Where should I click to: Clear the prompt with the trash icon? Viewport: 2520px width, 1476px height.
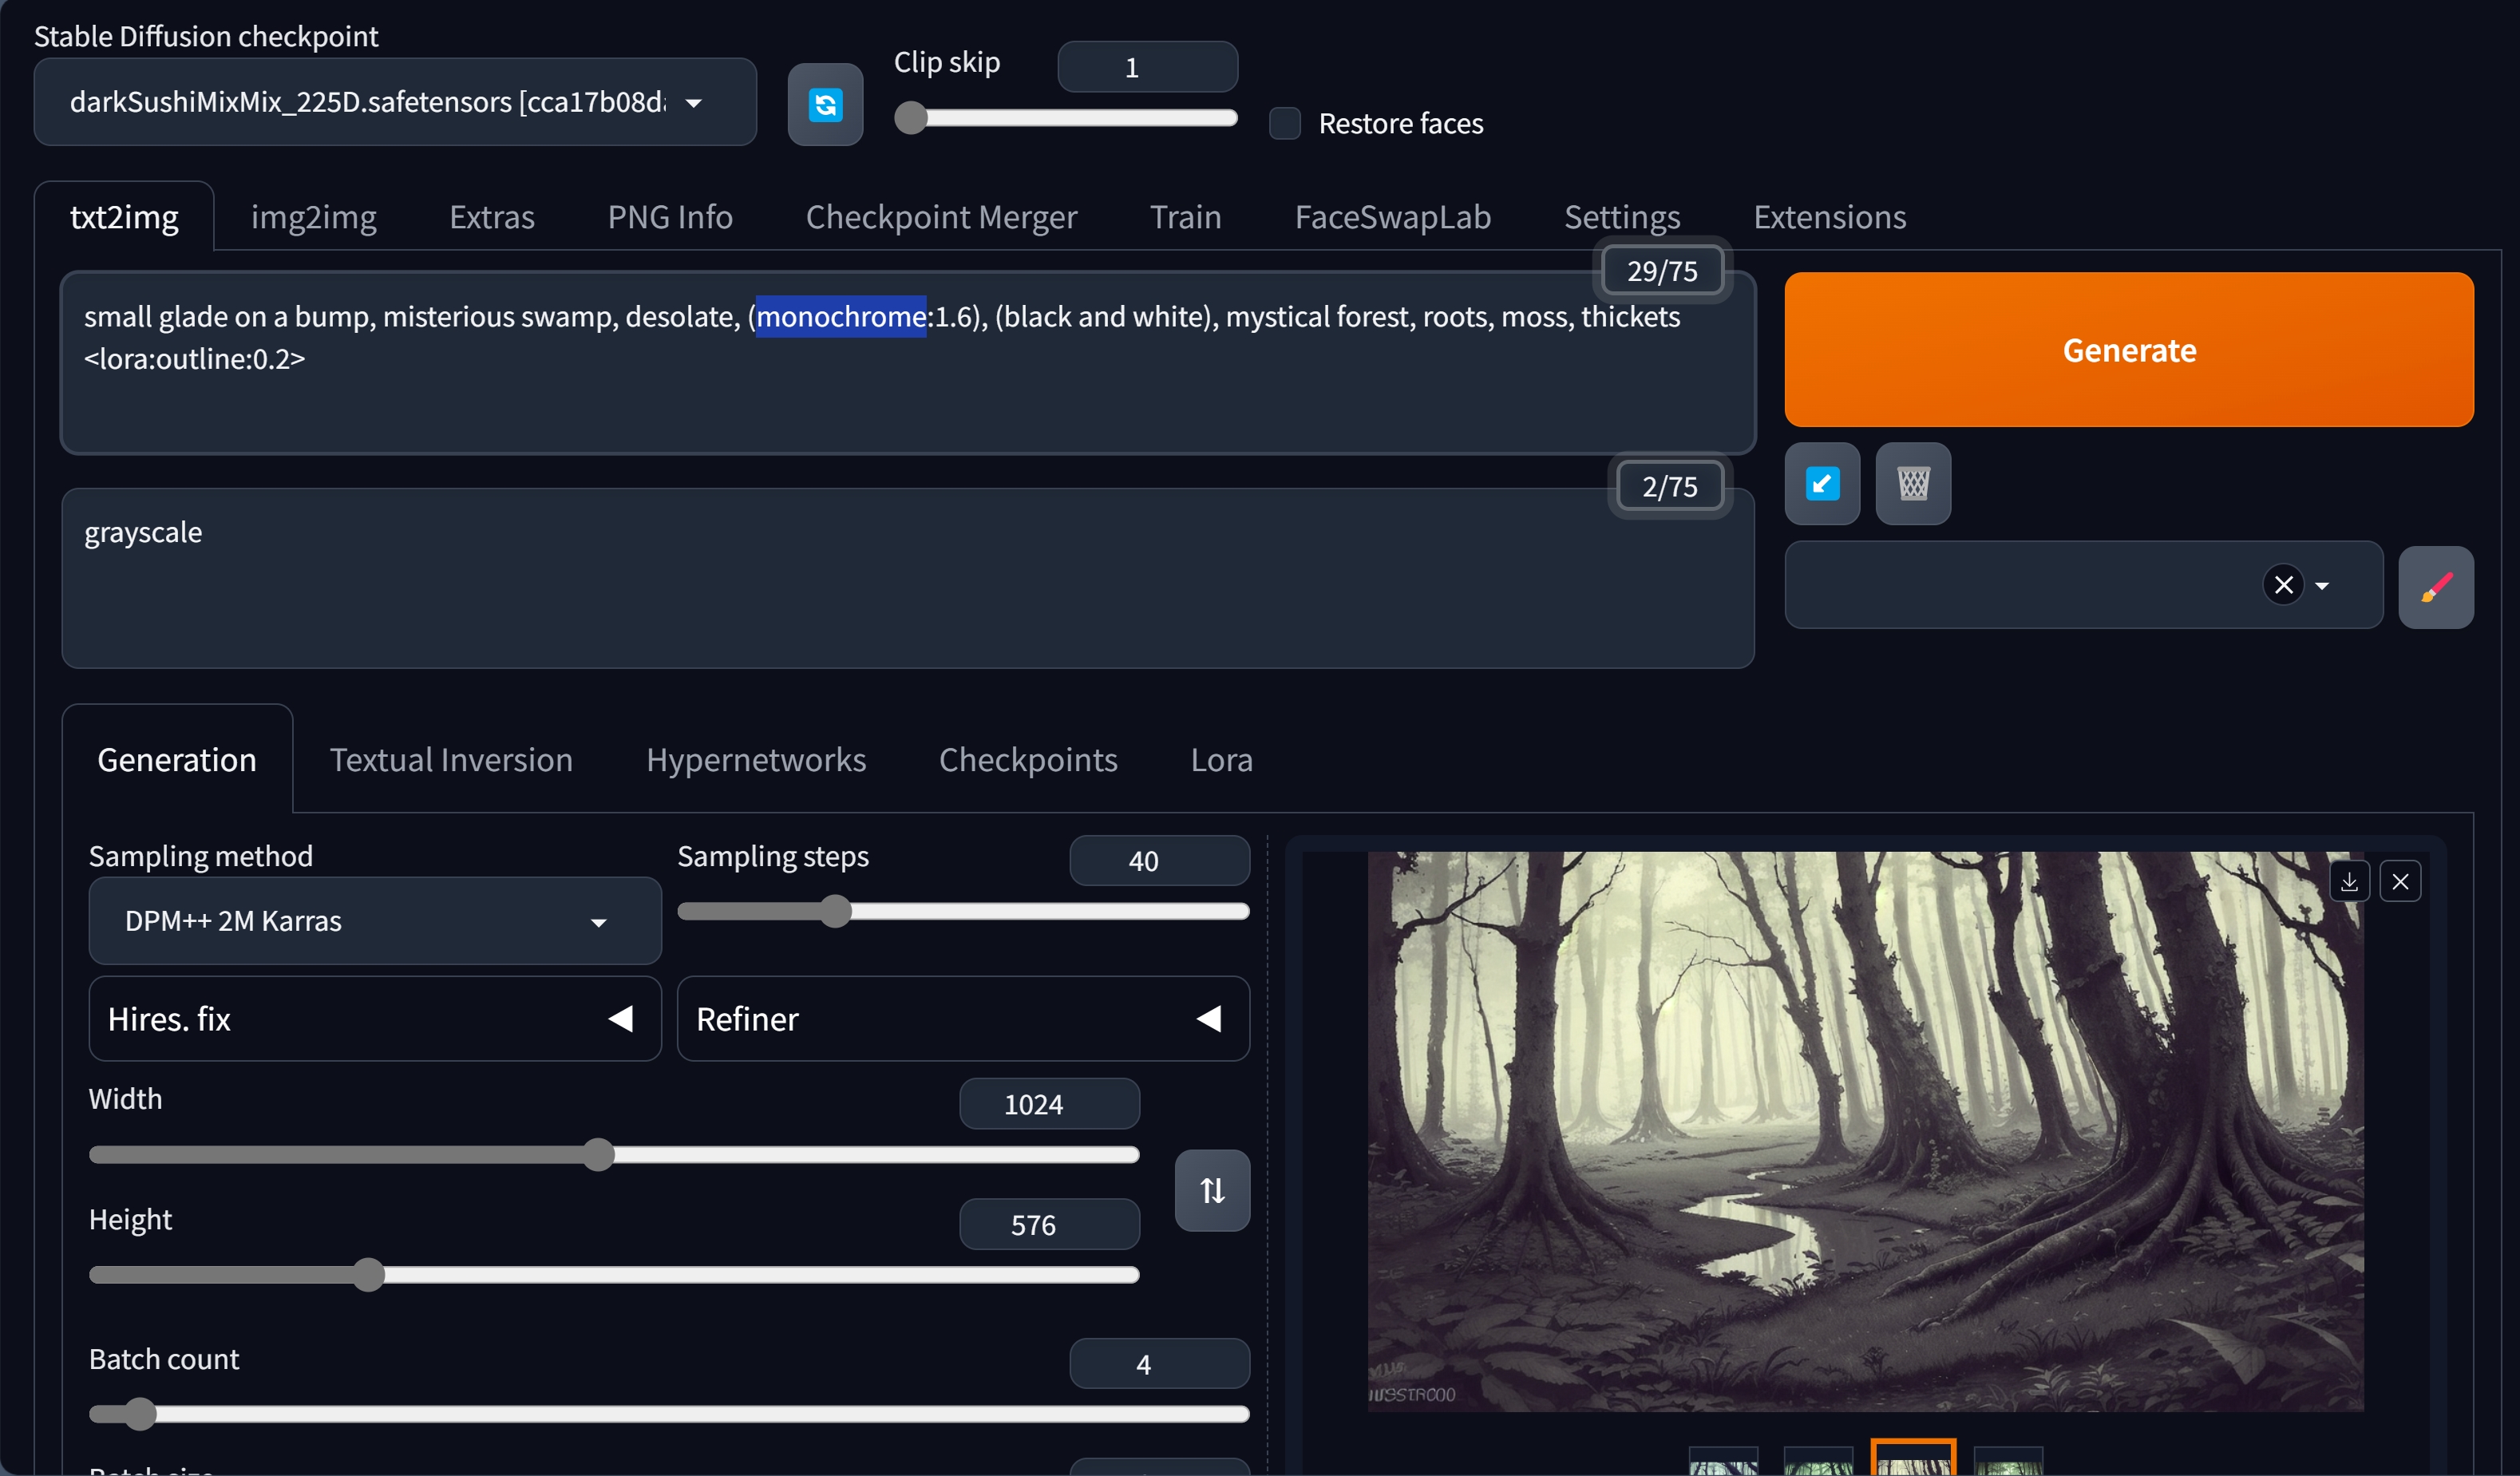[x=1913, y=484]
